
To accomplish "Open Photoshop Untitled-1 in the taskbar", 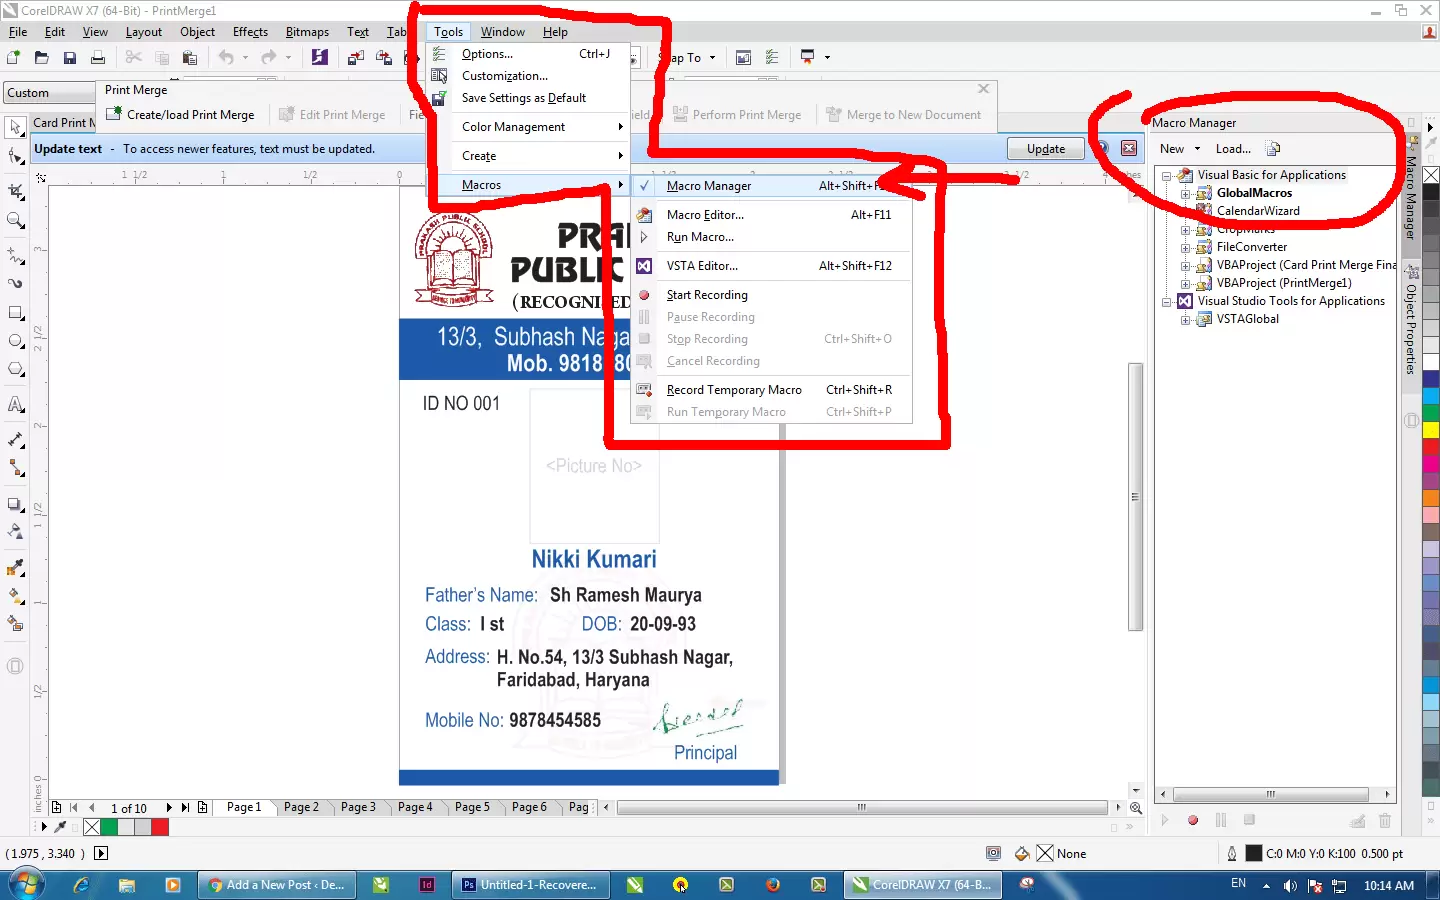I will [x=531, y=885].
